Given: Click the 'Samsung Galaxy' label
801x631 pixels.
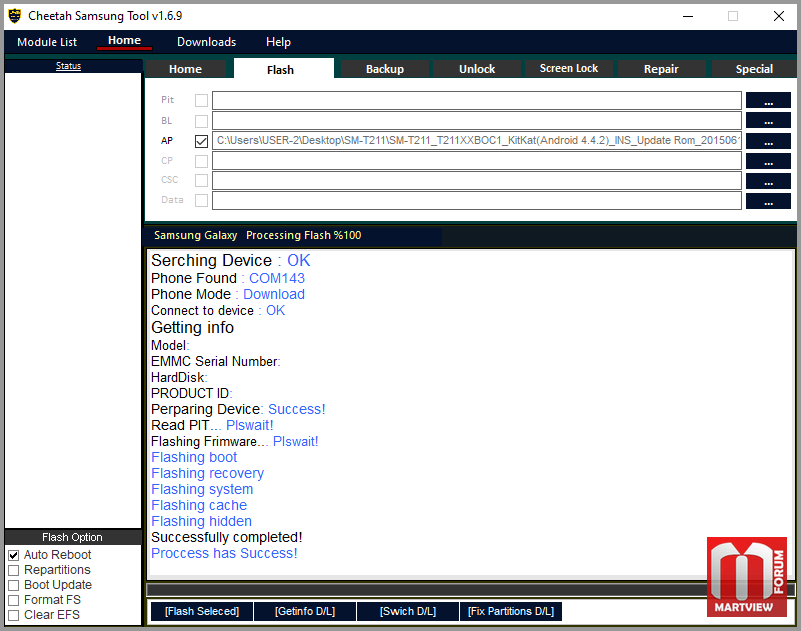Looking at the screenshot, I should point(196,236).
